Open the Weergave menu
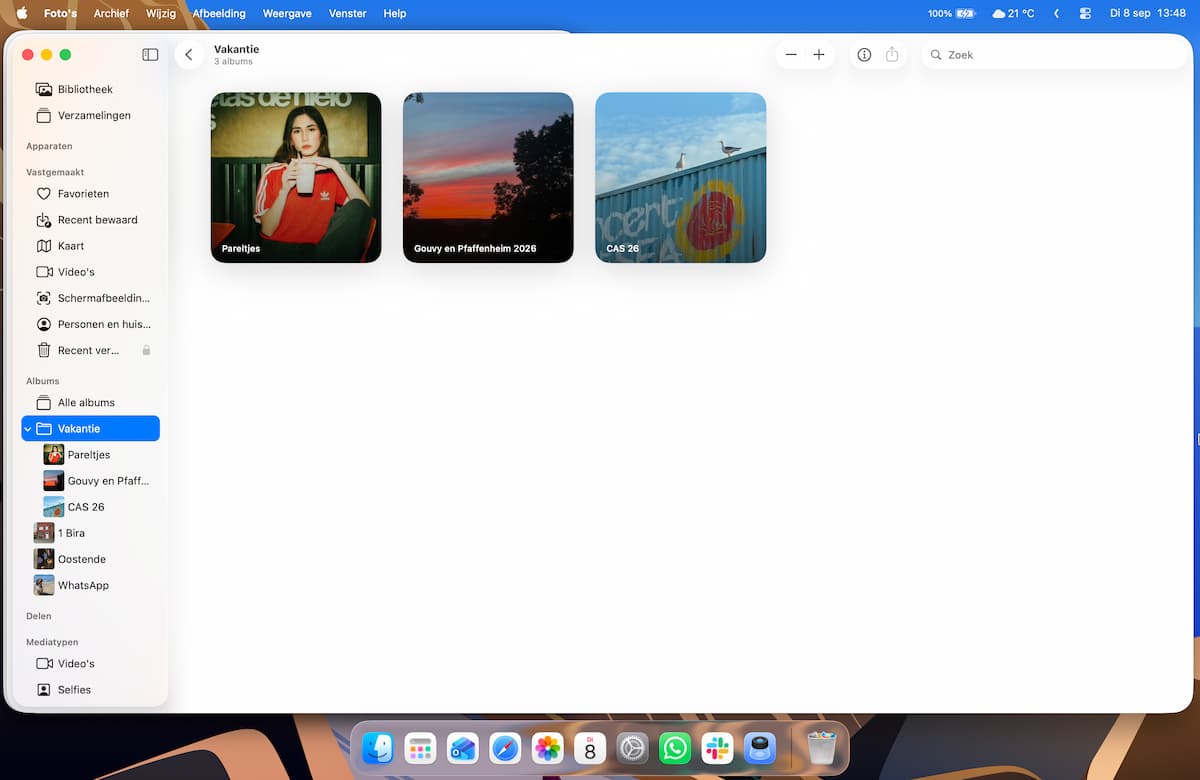This screenshot has width=1200, height=780. click(x=286, y=13)
